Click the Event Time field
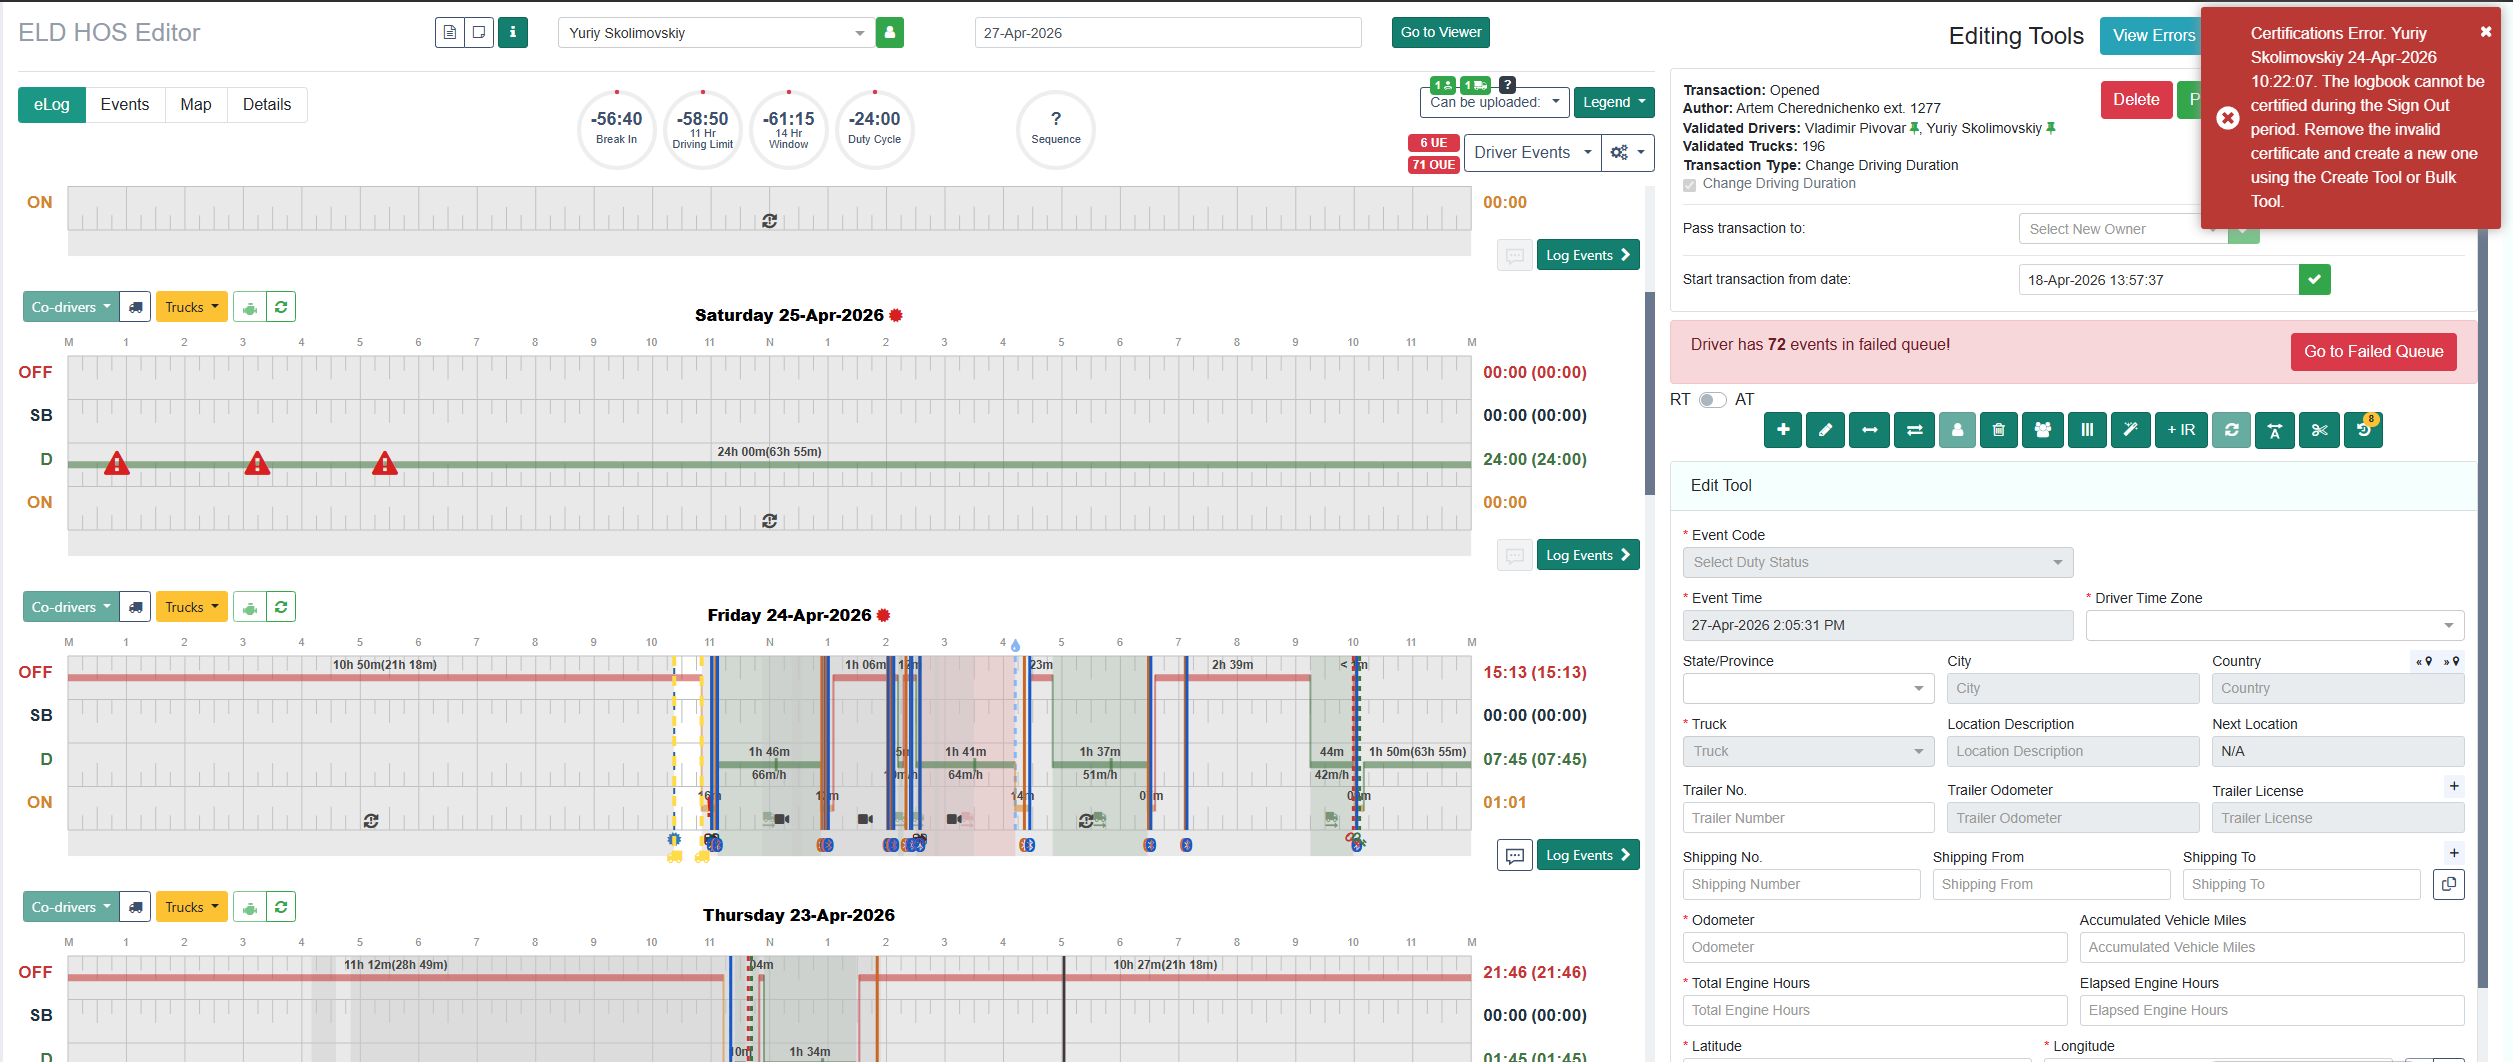The height and width of the screenshot is (1062, 2513). [1878, 625]
